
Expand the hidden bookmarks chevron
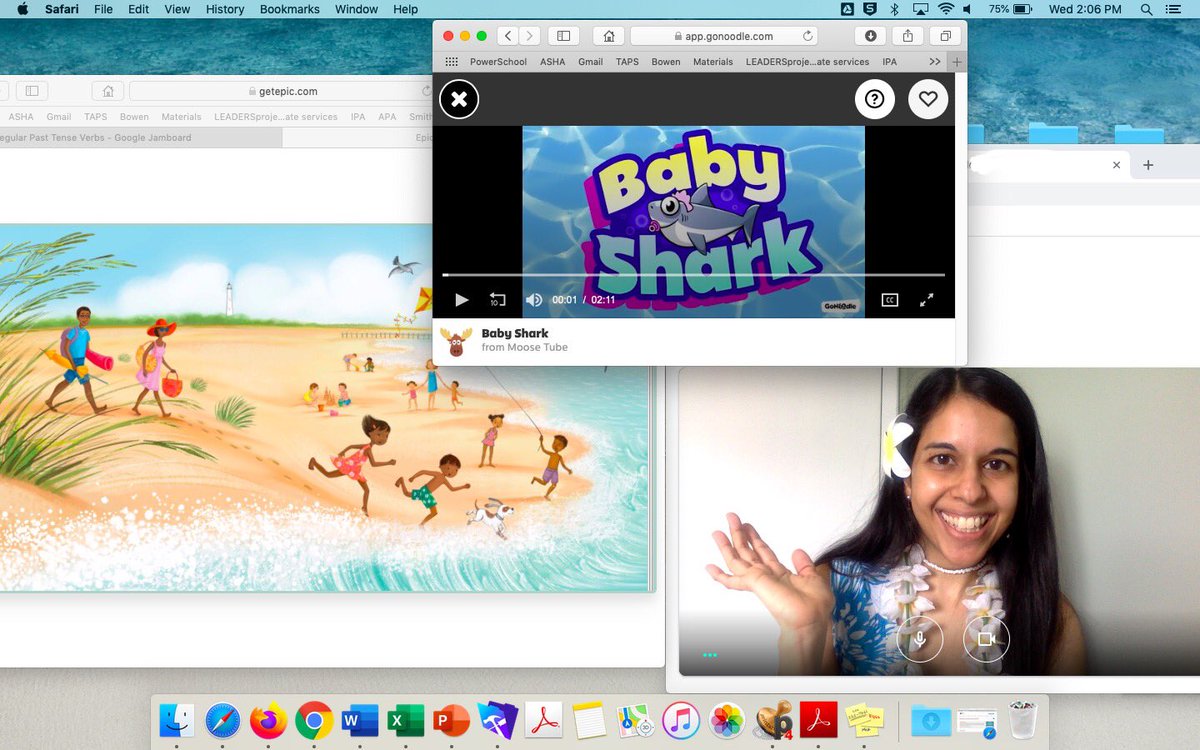[x=935, y=62]
